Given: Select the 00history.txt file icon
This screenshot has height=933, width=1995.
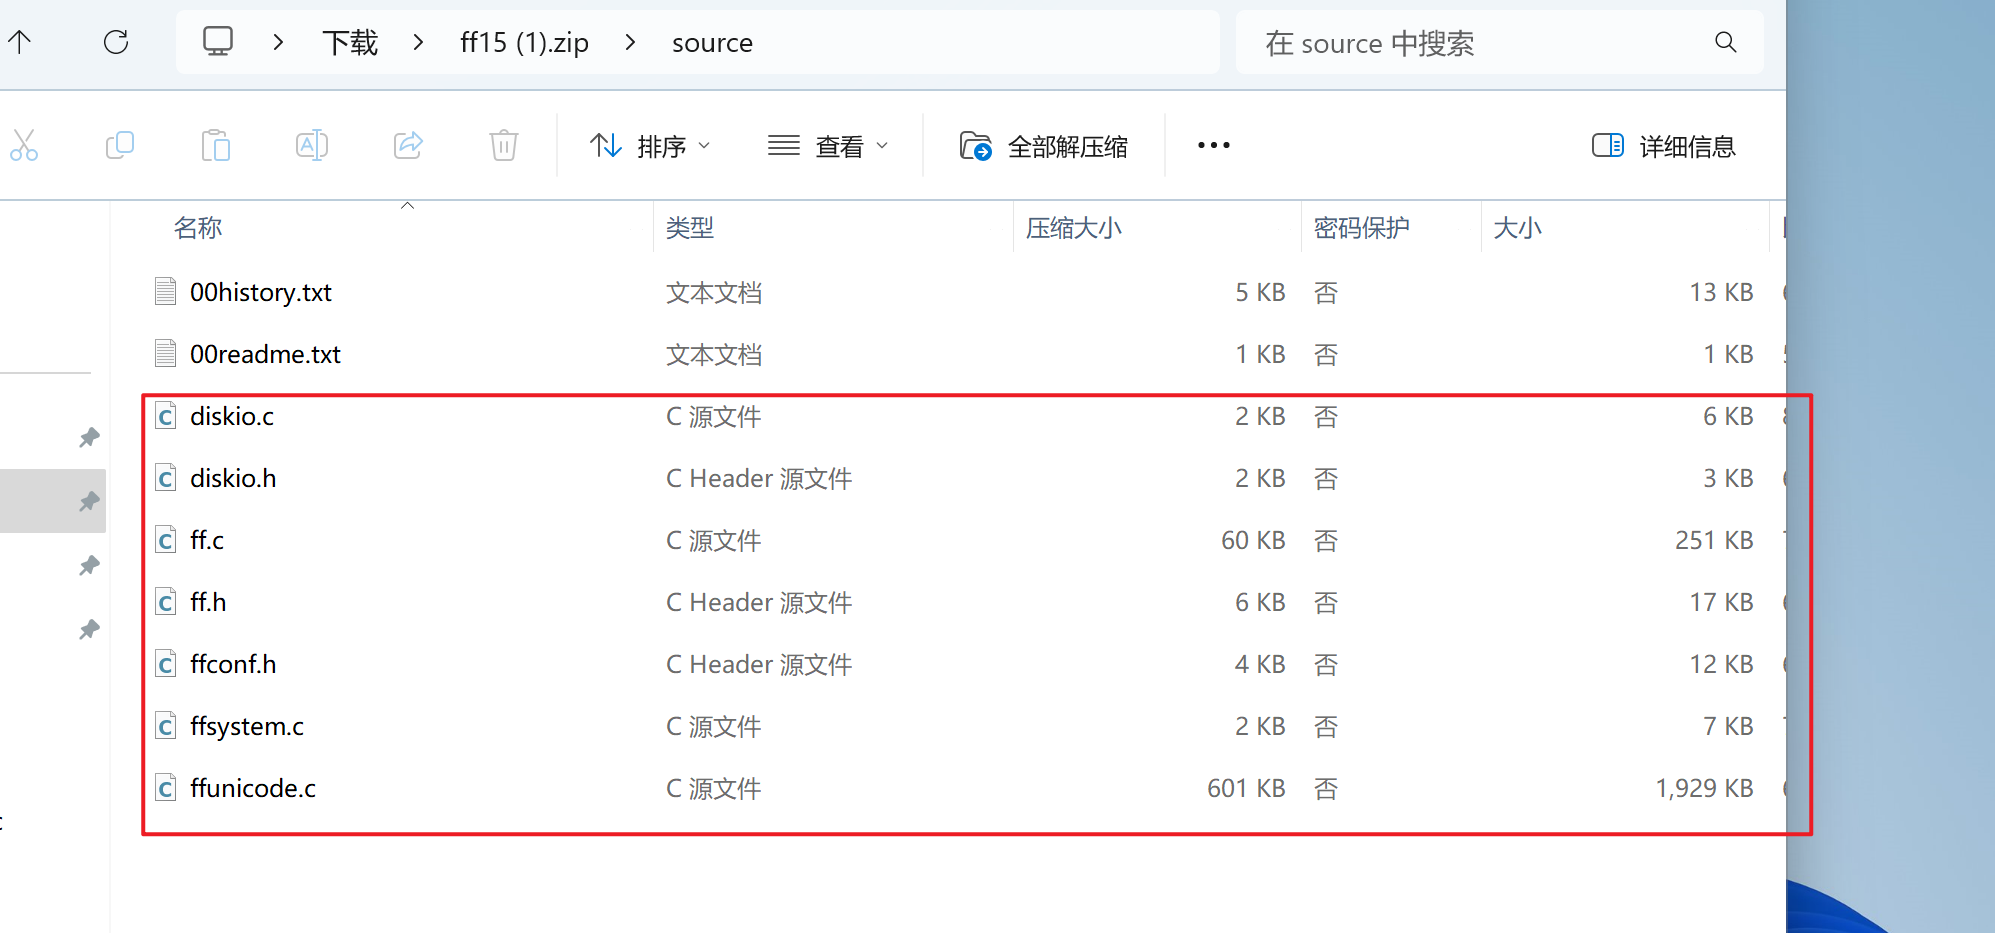Looking at the screenshot, I should (x=166, y=291).
